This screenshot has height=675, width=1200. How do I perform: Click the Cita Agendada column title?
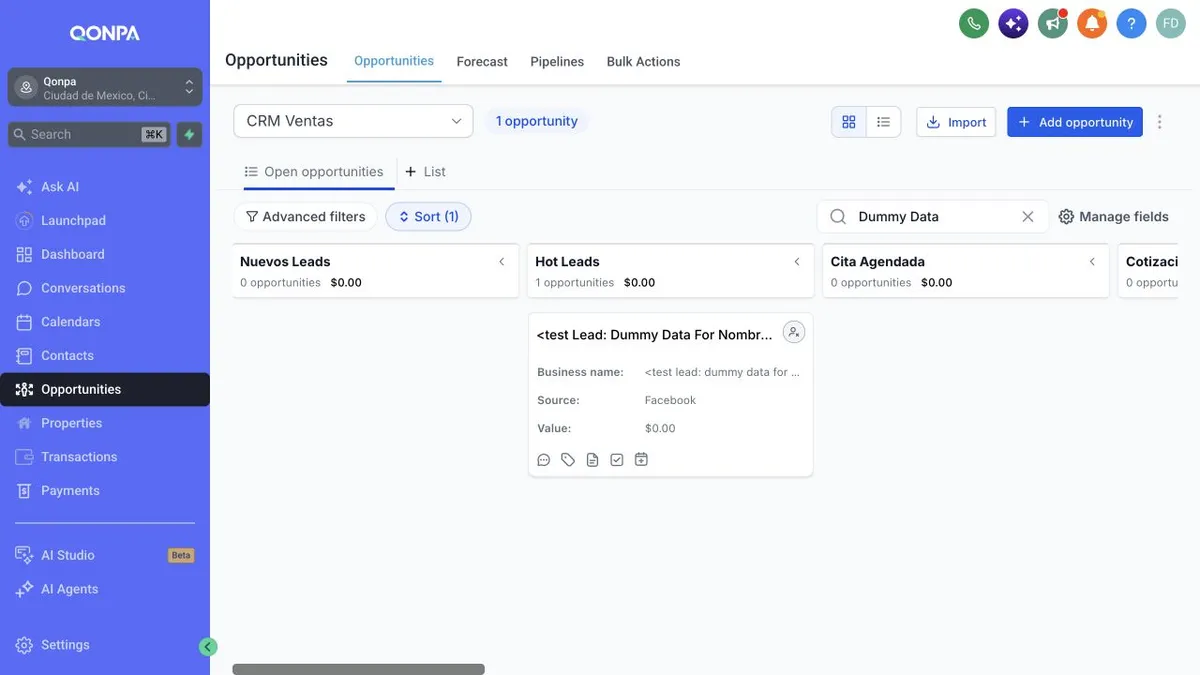877,262
